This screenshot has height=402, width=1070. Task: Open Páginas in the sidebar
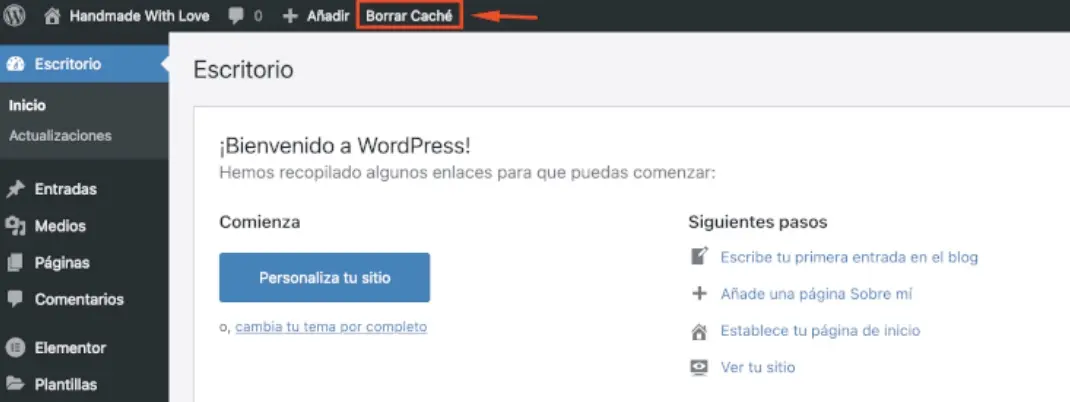pos(62,263)
